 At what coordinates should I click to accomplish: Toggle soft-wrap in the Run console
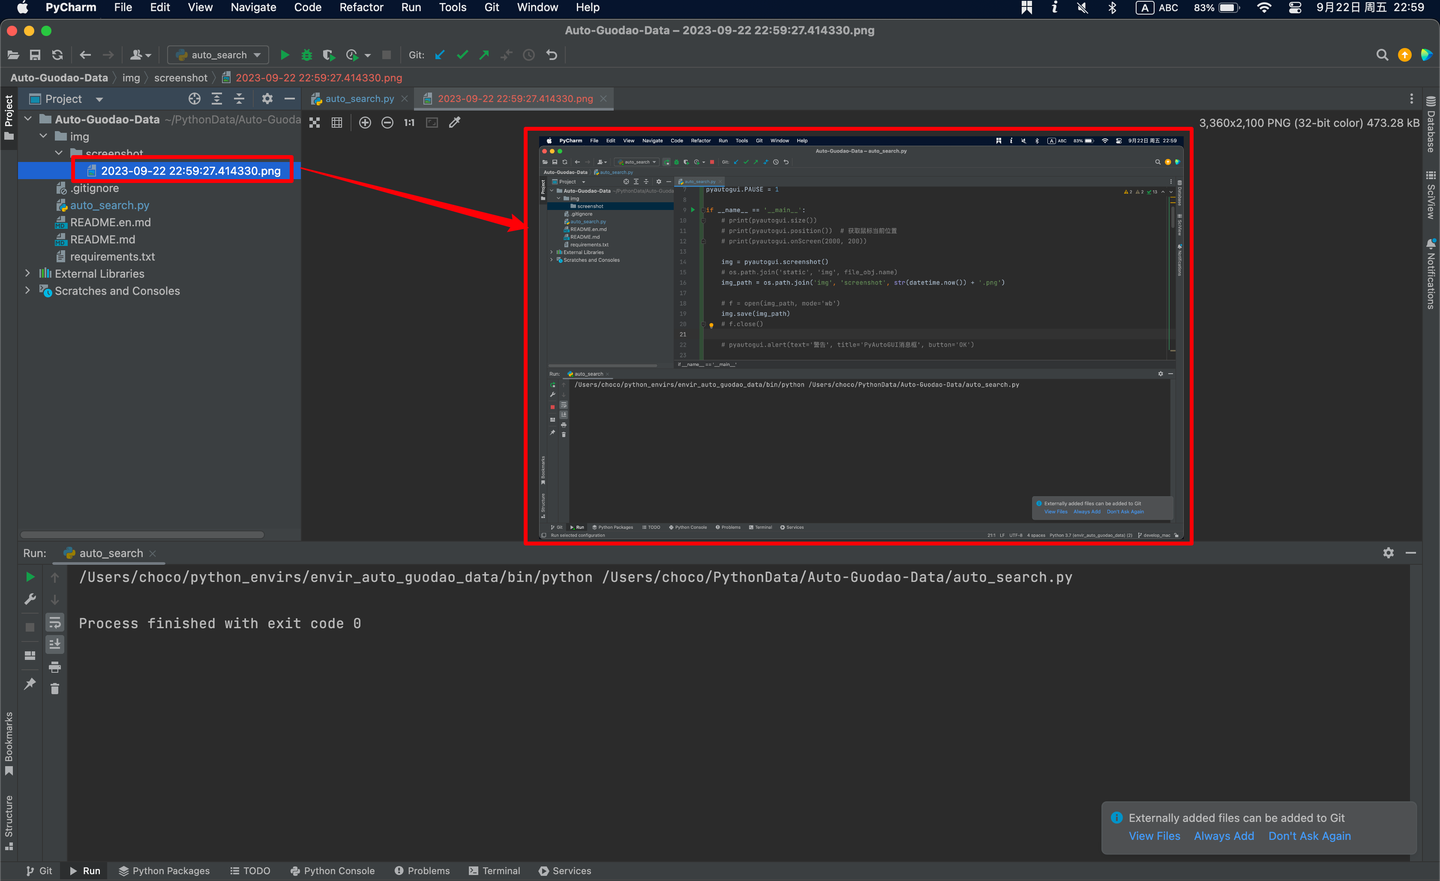55,621
